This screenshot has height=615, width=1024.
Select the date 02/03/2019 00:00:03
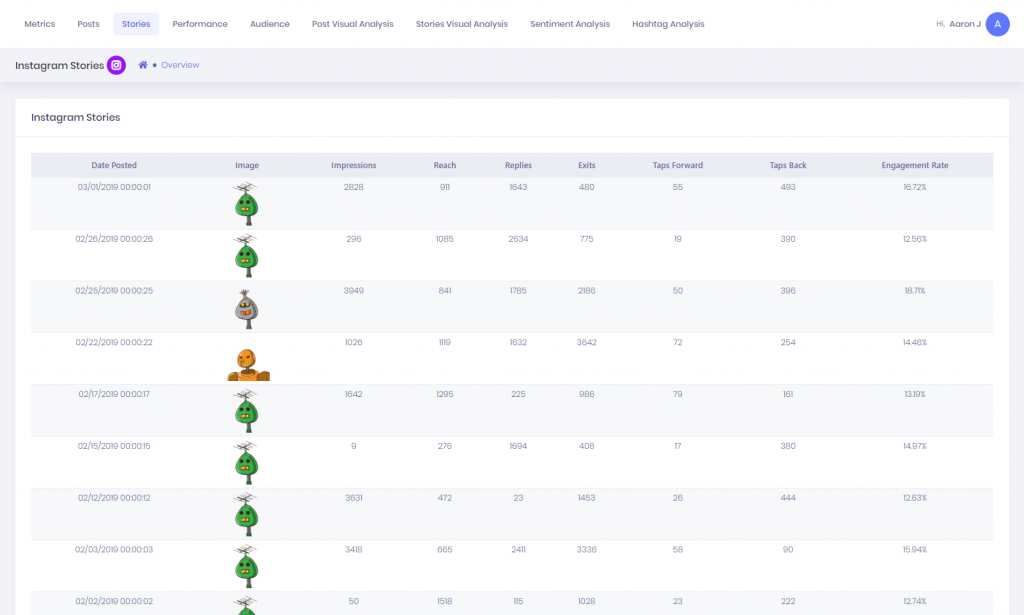point(114,550)
